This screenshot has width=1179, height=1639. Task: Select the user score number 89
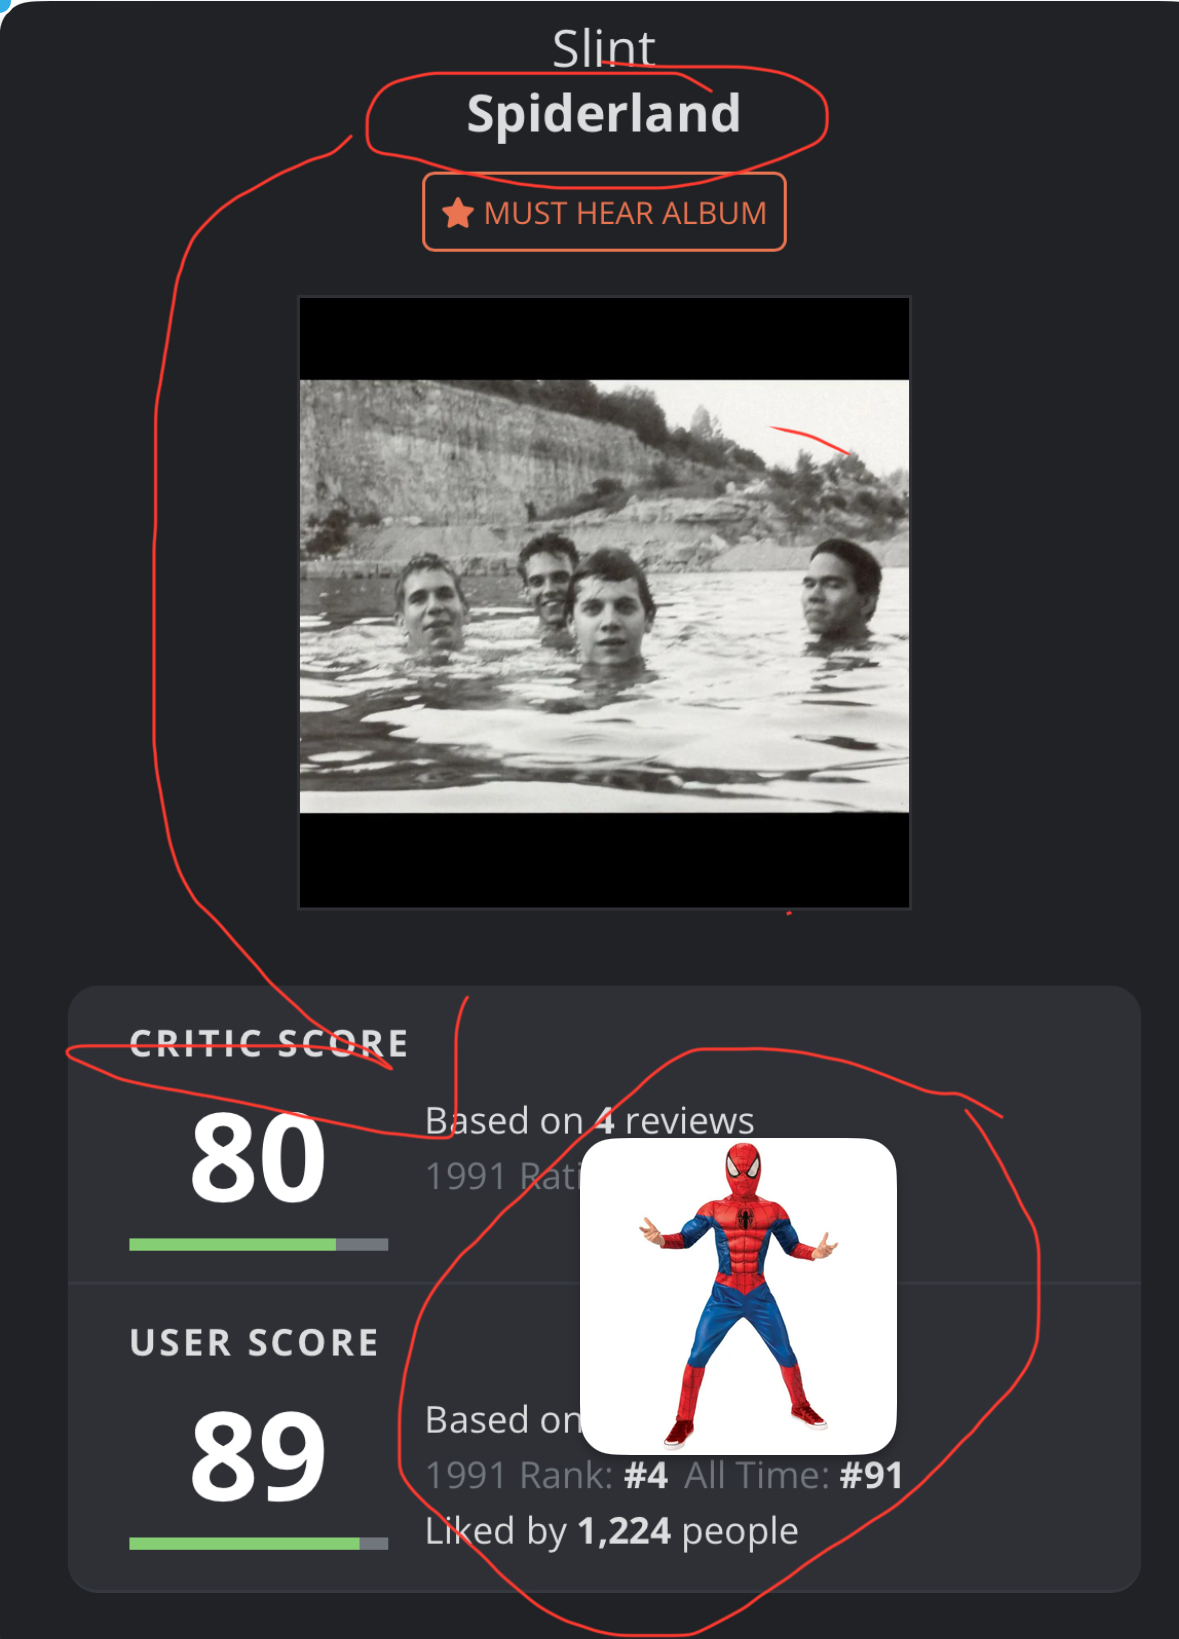[259, 1456]
